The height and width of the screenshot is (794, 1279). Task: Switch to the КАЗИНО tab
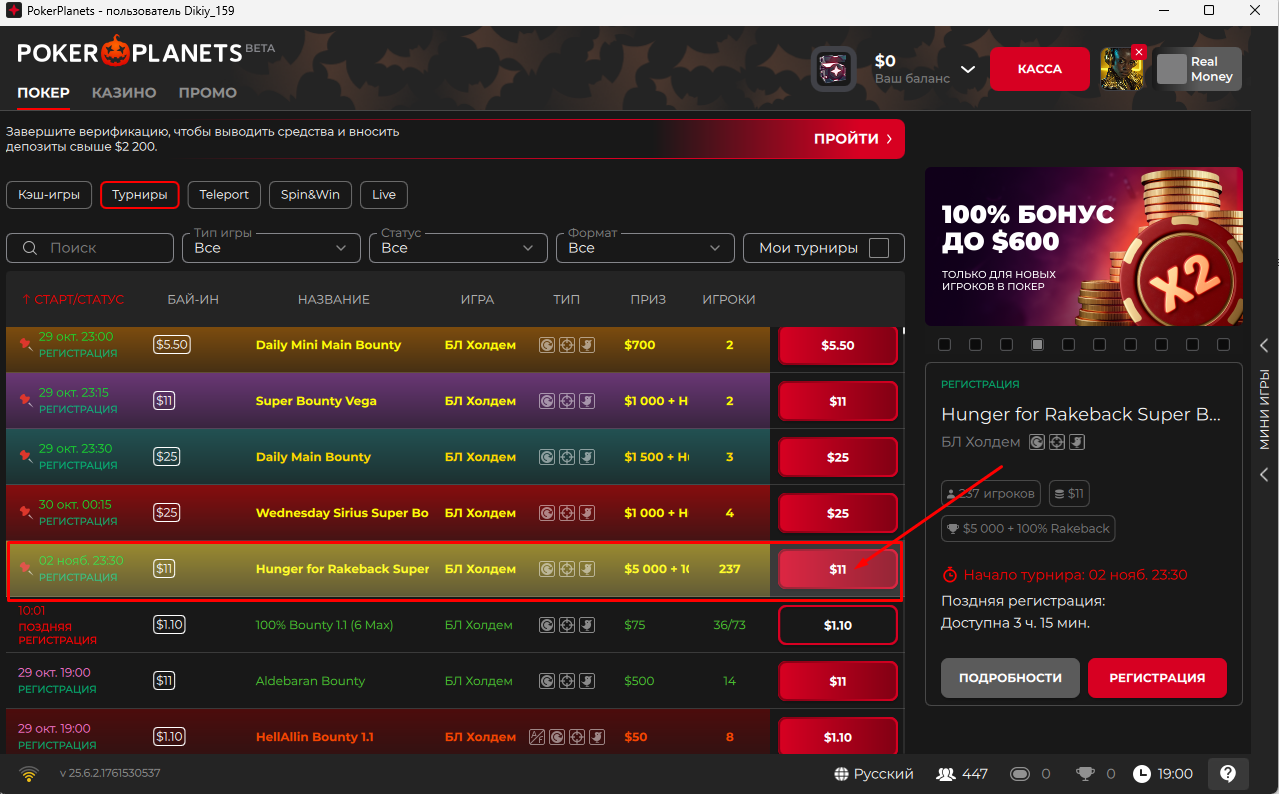[124, 92]
